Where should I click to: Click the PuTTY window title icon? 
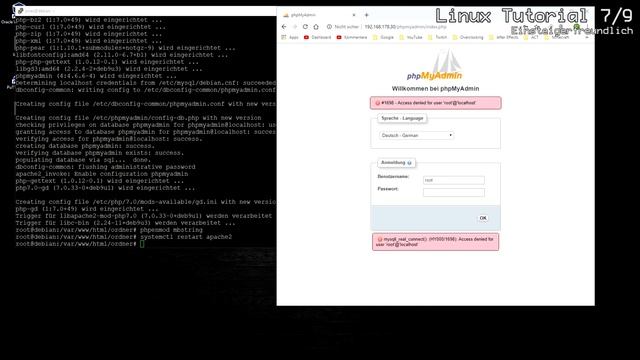coord(20,11)
